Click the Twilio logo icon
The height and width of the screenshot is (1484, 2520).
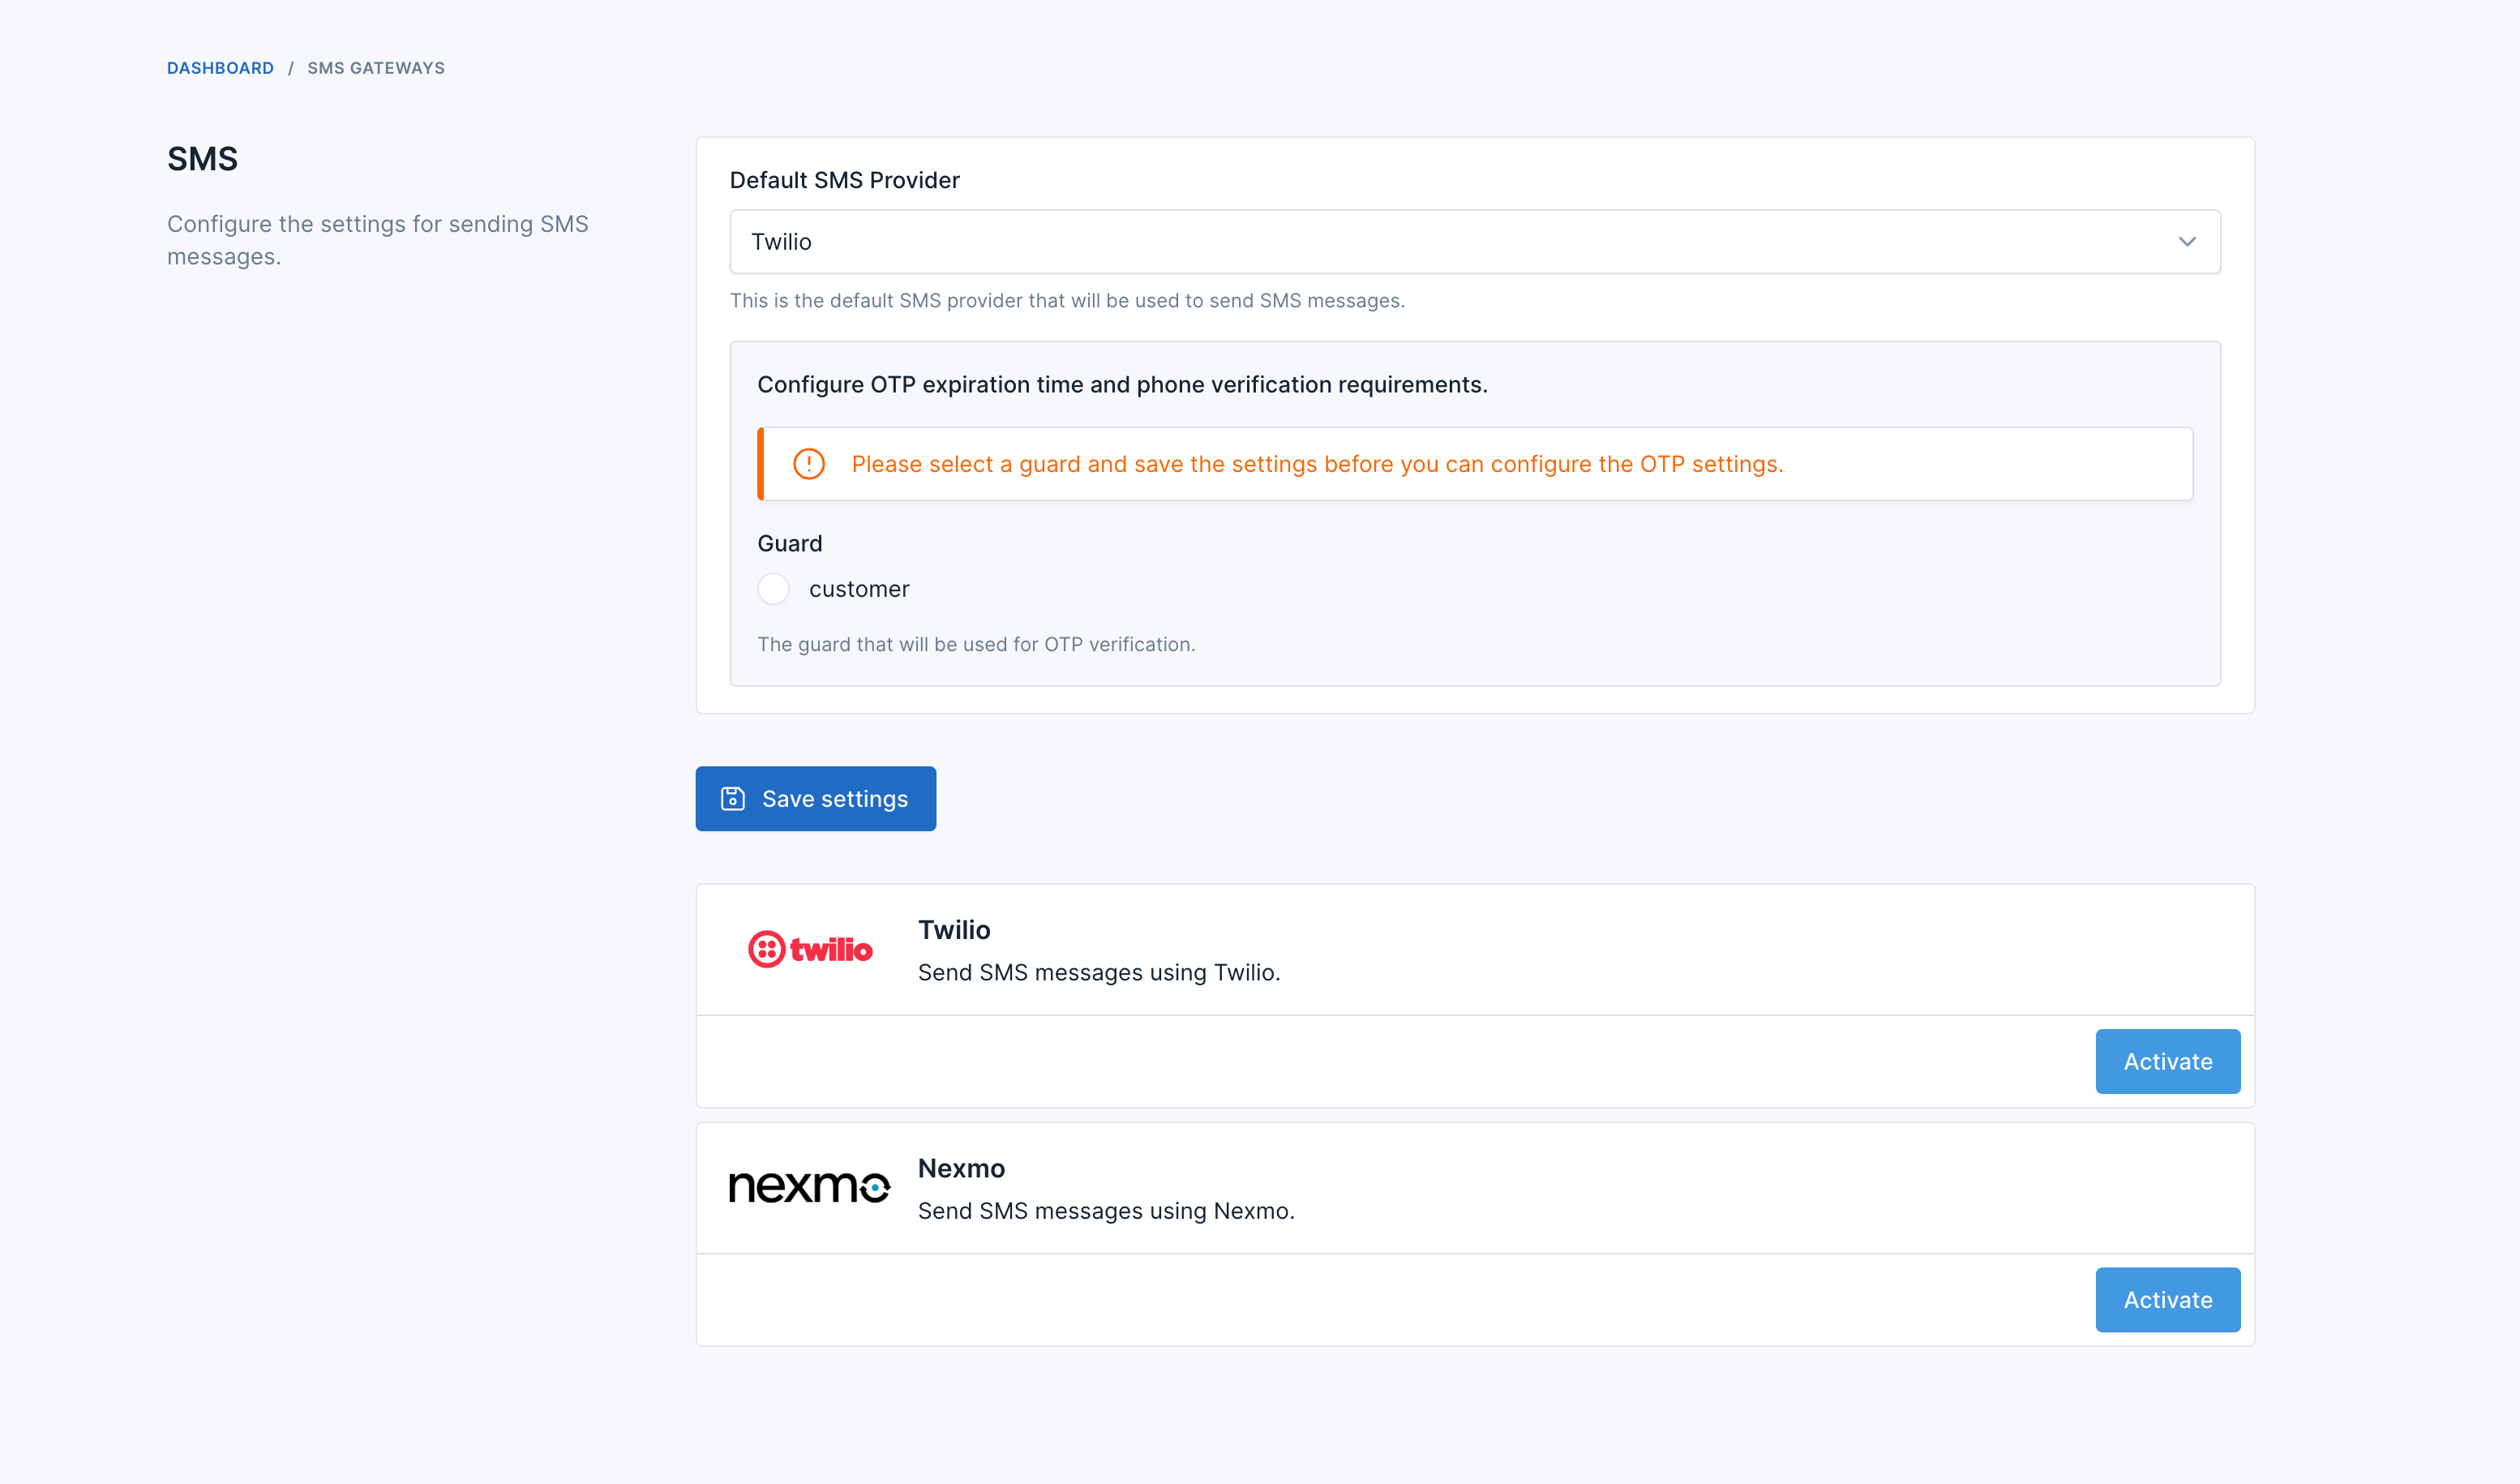click(x=809, y=949)
